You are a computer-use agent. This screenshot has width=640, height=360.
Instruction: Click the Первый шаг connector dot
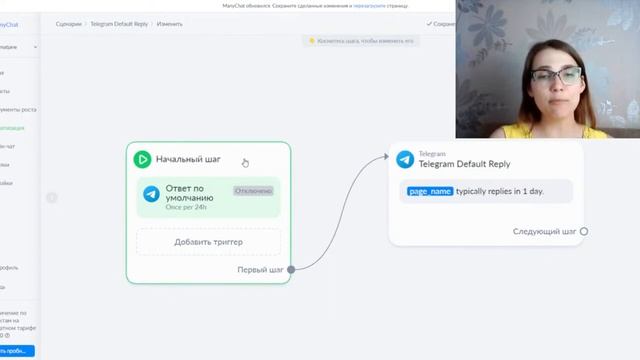click(291, 269)
